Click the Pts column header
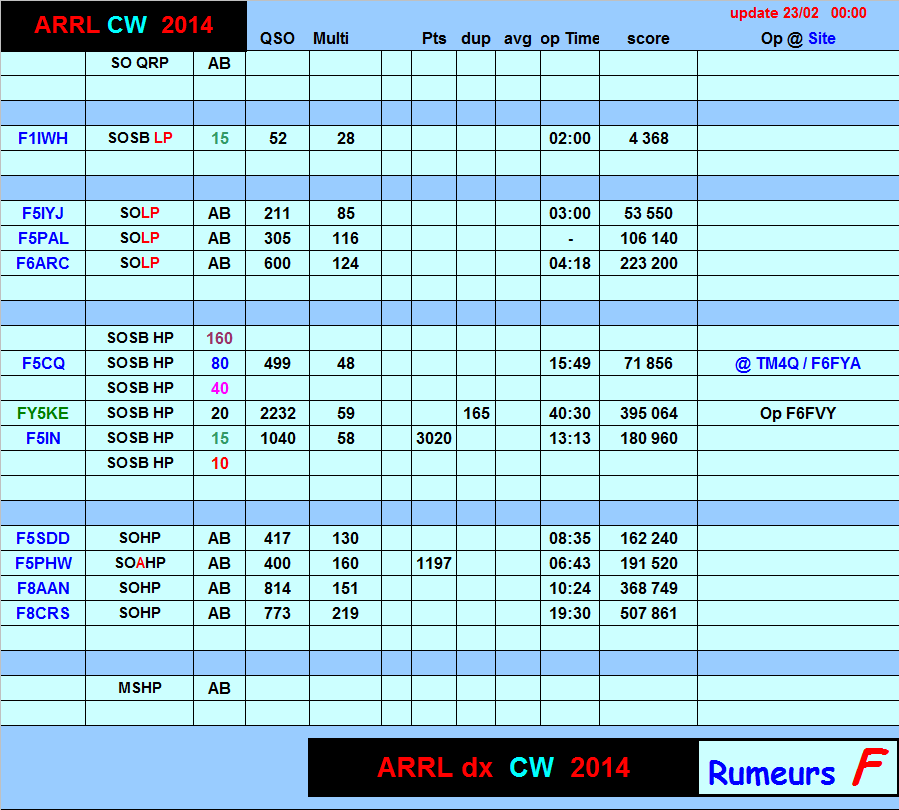This screenshot has width=899, height=810. [x=434, y=38]
